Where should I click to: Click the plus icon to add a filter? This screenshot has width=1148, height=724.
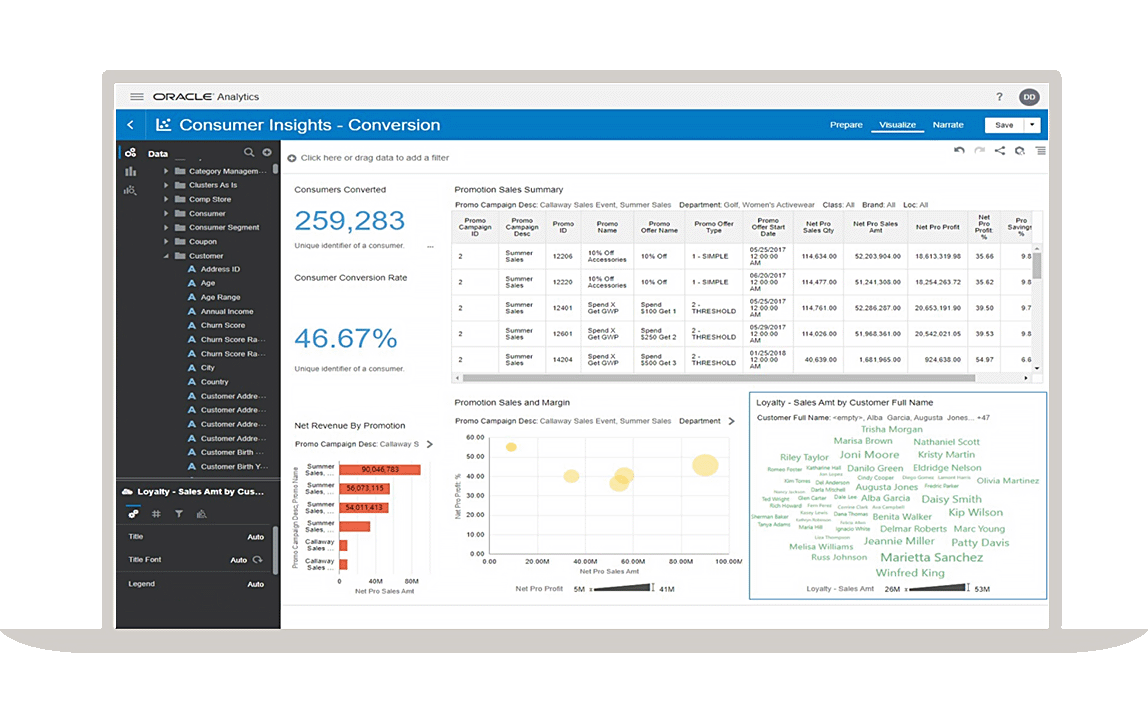pyautogui.click(x=292, y=158)
